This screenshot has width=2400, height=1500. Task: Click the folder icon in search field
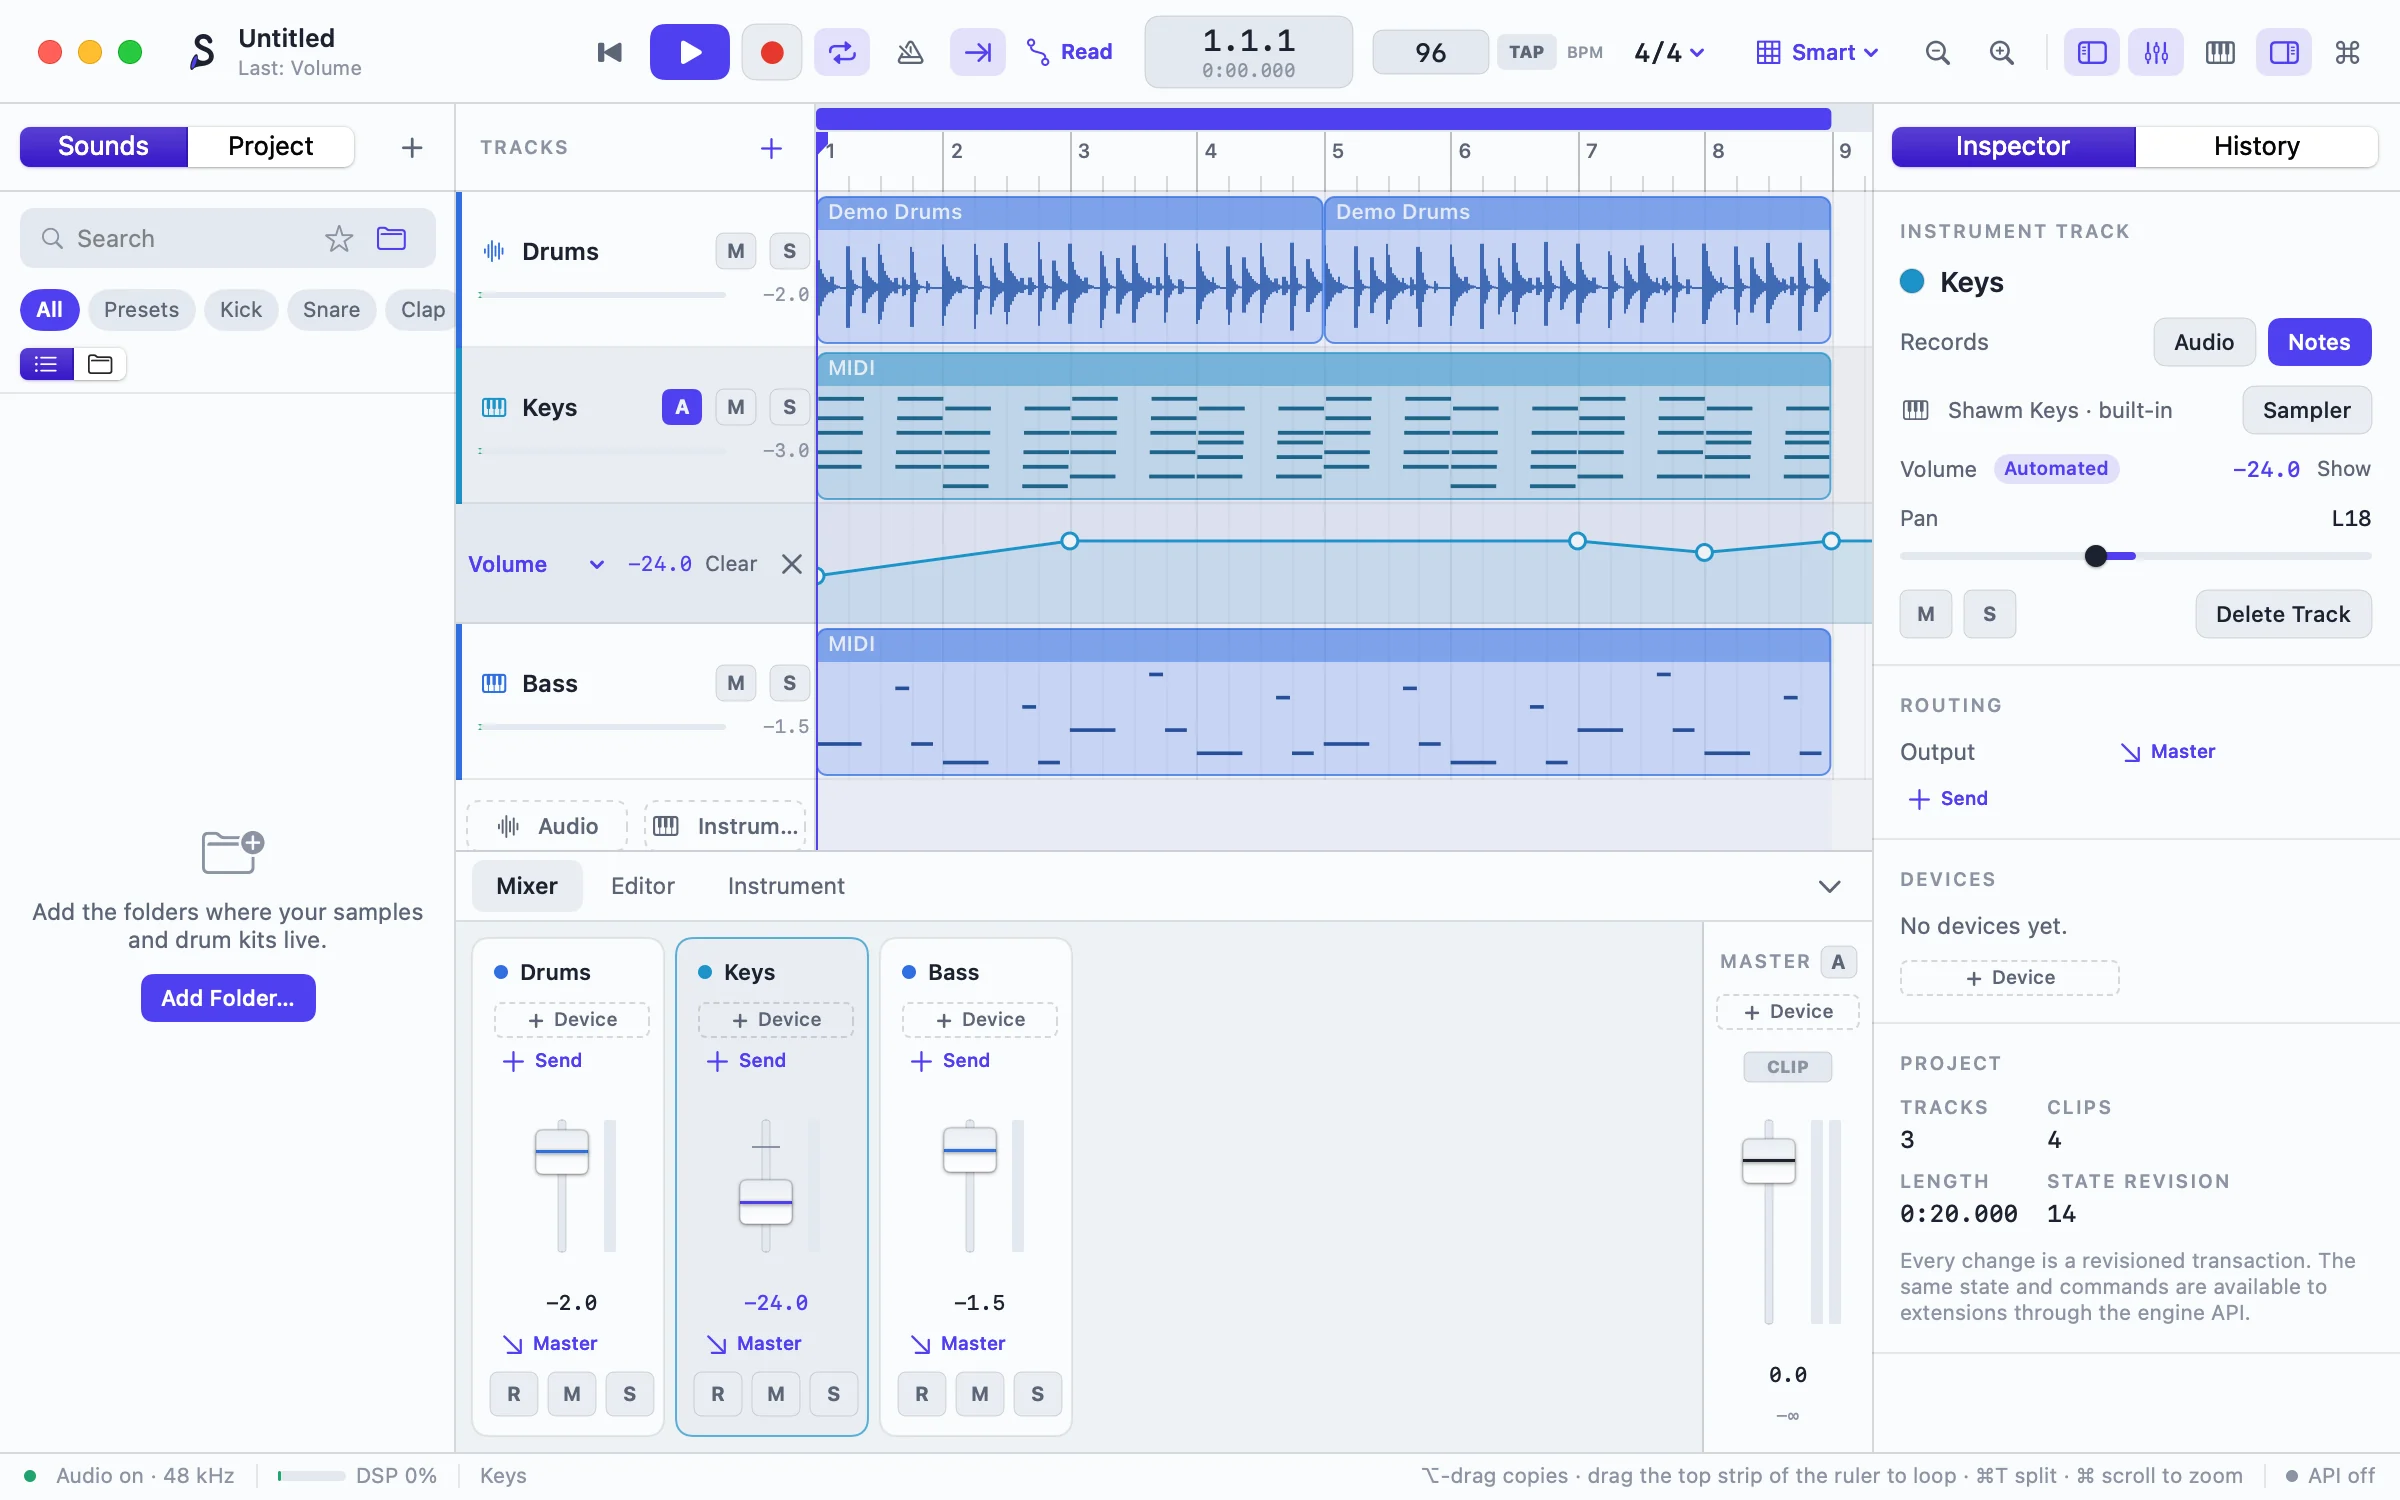(x=391, y=238)
